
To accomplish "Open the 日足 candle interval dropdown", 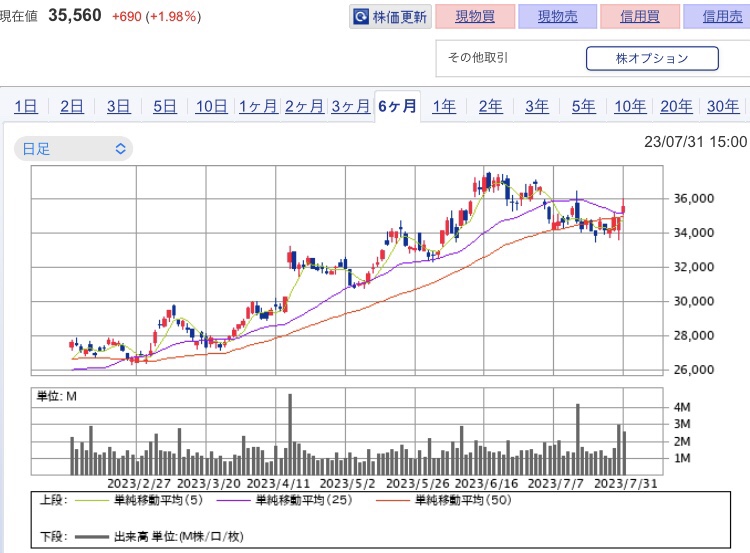I will pos(73,149).
